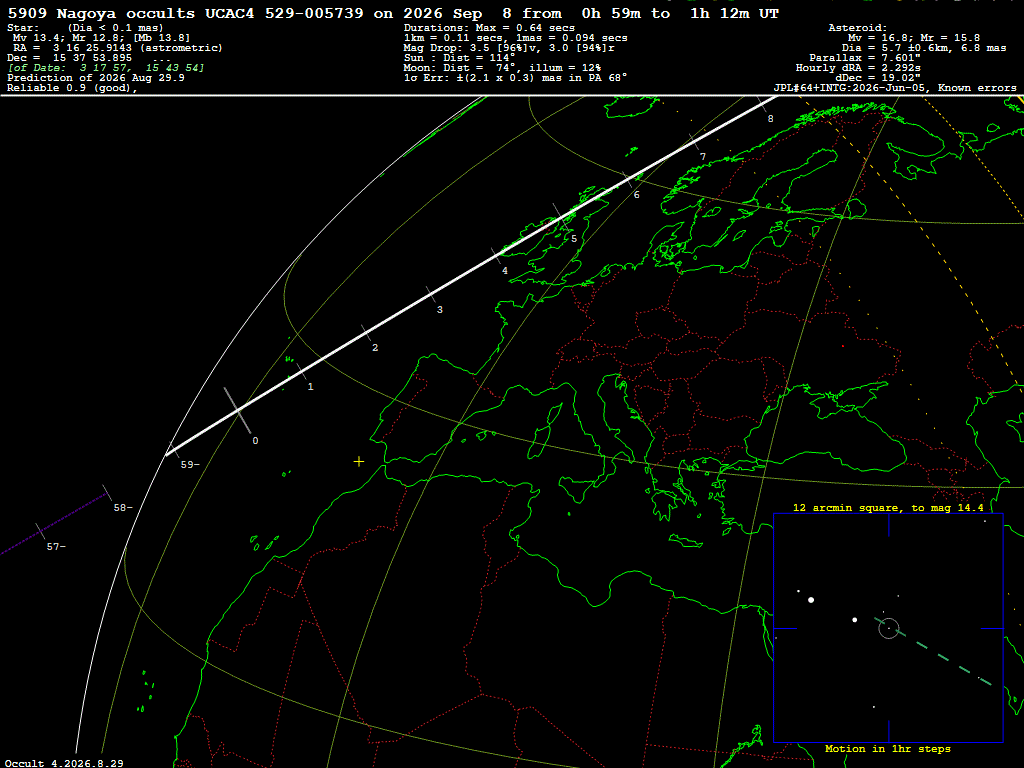Click the title text 5909 Nagoya occults
This screenshot has height=768, width=1024.
(101, 13)
